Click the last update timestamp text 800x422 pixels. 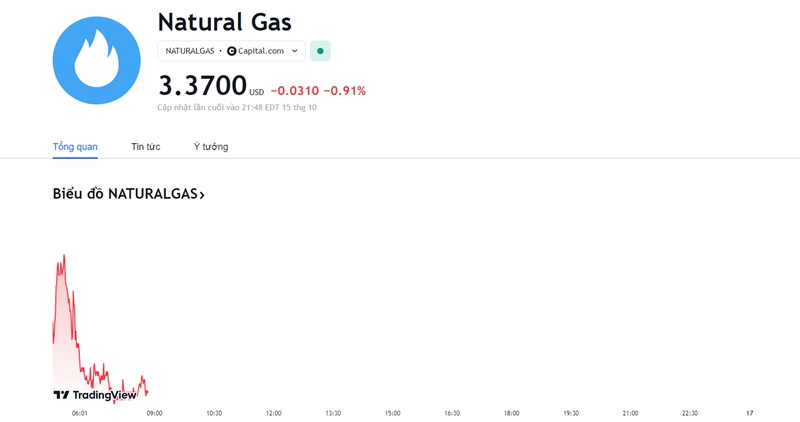coord(237,108)
